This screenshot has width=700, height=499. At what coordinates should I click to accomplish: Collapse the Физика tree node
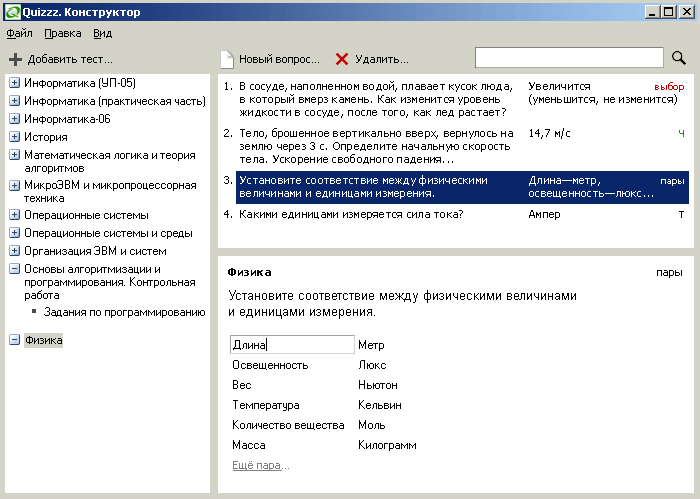[x=15, y=340]
